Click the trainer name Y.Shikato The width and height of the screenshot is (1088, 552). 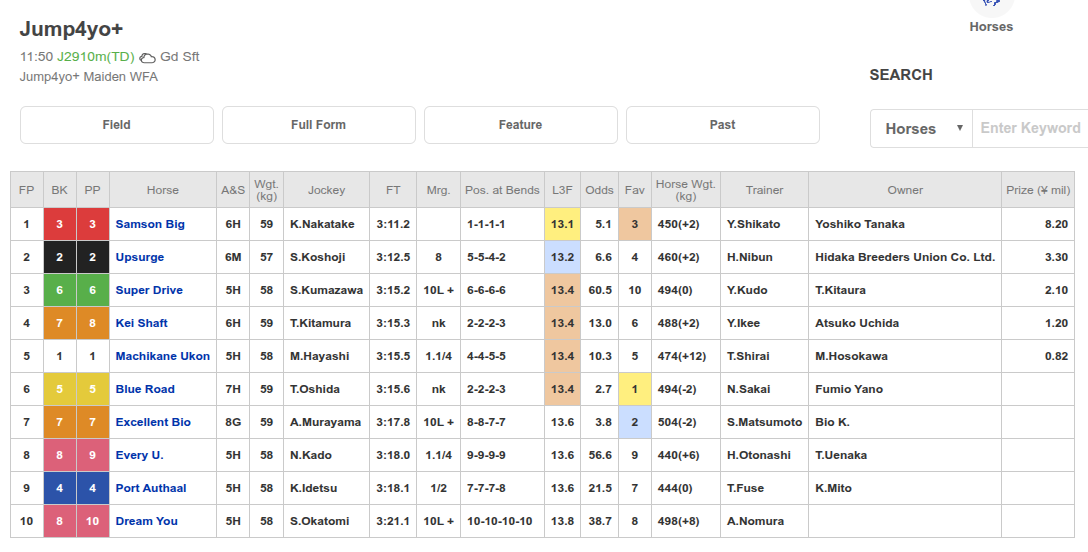[x=754, y=224]
